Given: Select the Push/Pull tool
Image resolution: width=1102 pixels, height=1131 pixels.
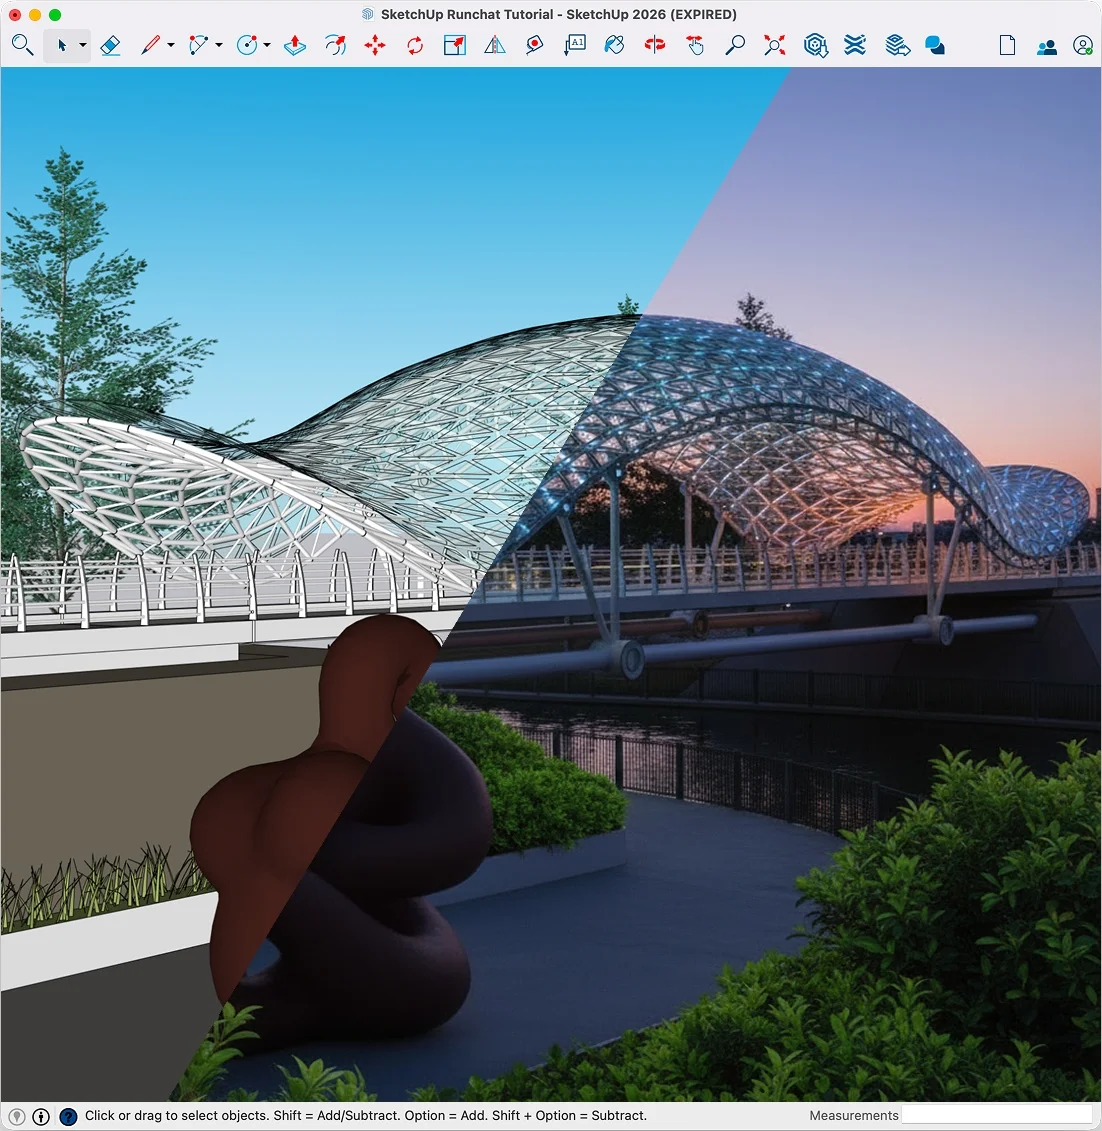Looking at the screenshot, I should [x=293, y=45].
